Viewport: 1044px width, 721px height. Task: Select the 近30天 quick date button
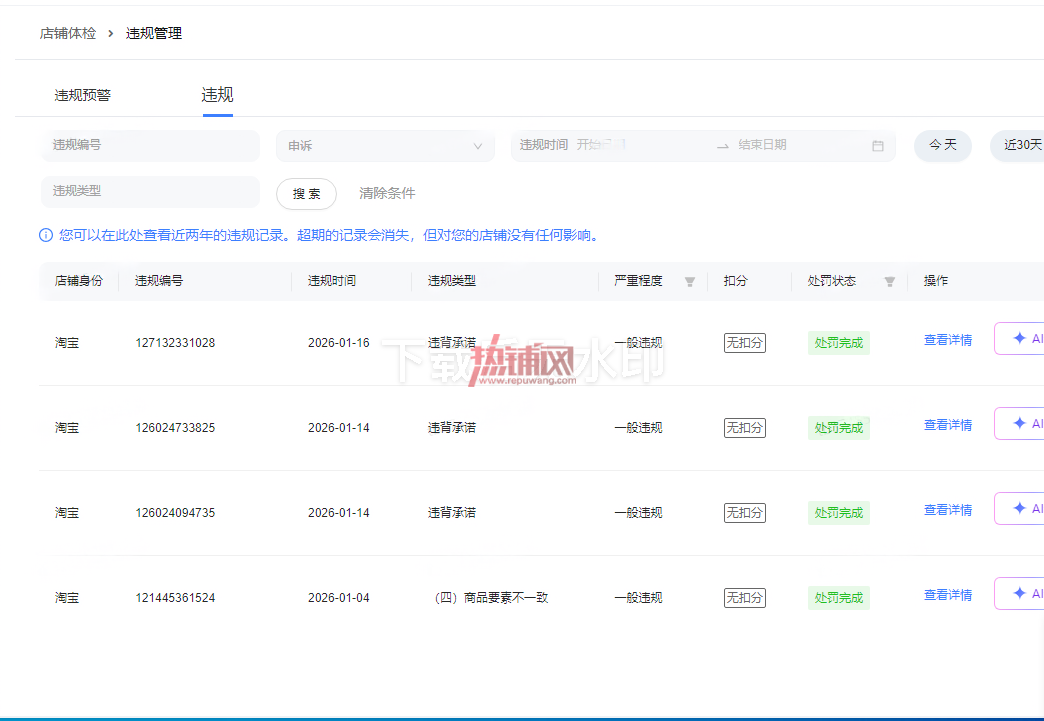pos(1019,145)
